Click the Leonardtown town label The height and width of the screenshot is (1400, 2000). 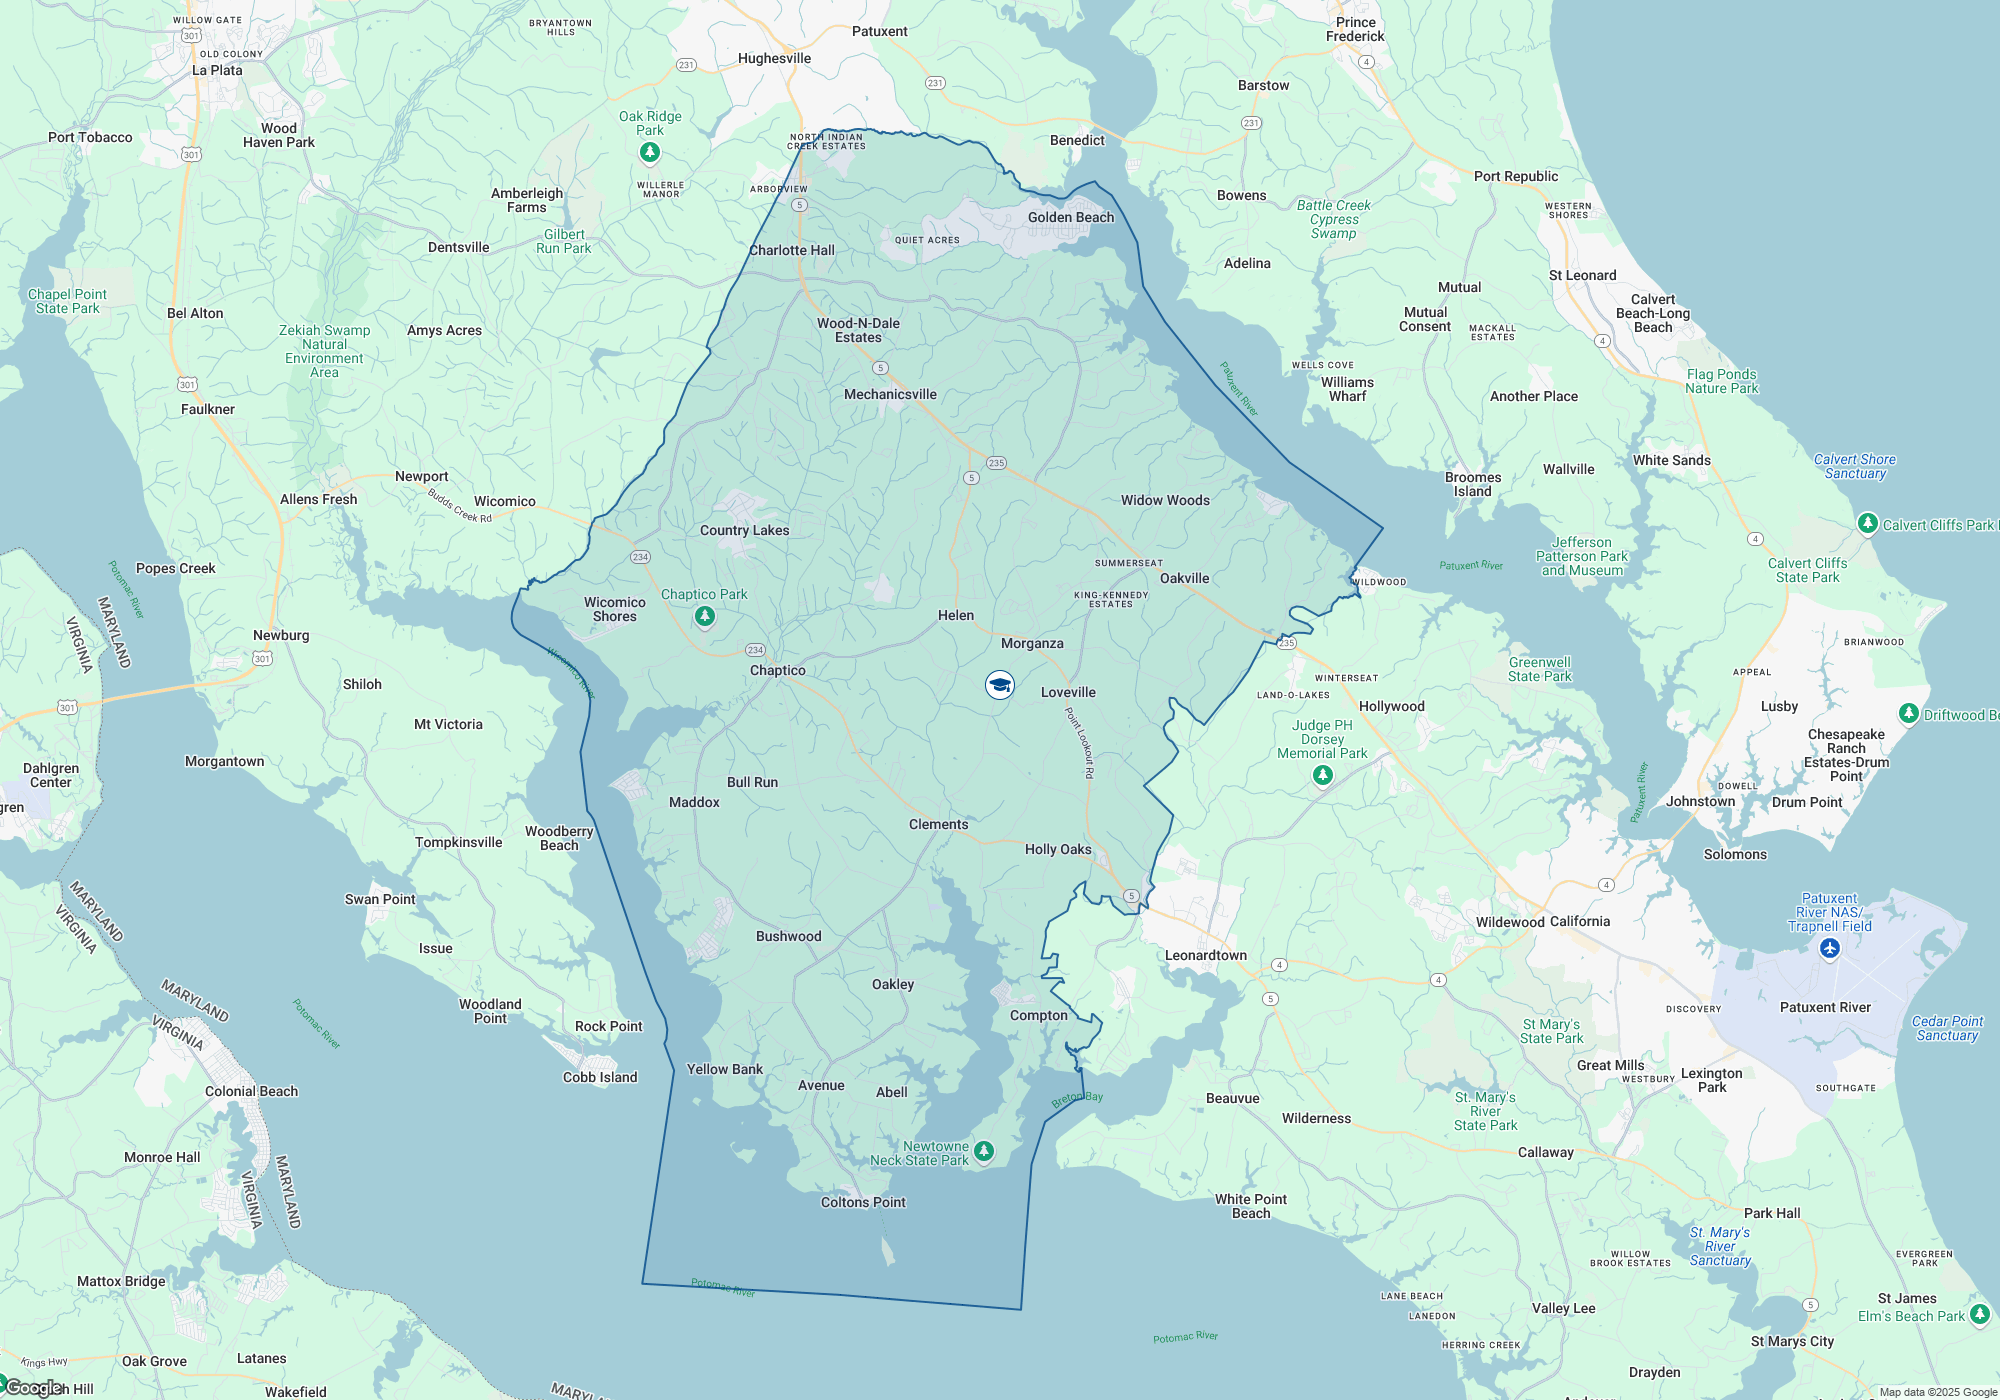pos(1206,955)
